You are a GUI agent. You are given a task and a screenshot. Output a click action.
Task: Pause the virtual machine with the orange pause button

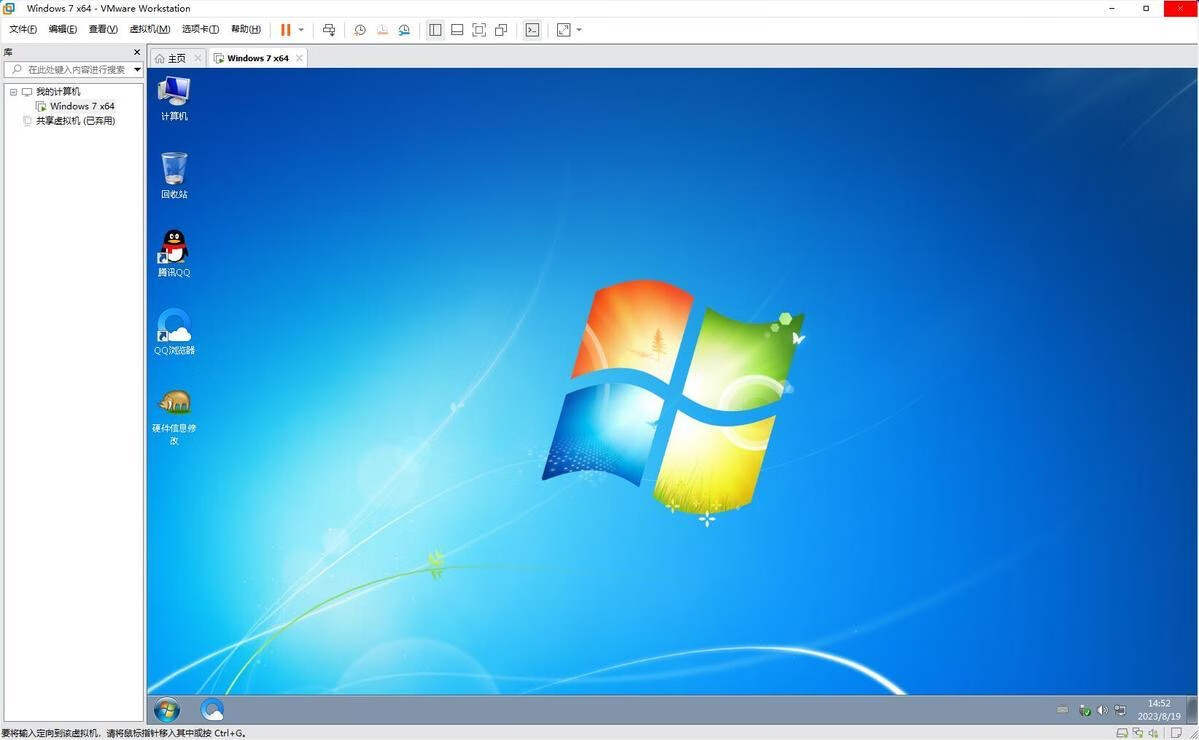click(285, 30)
